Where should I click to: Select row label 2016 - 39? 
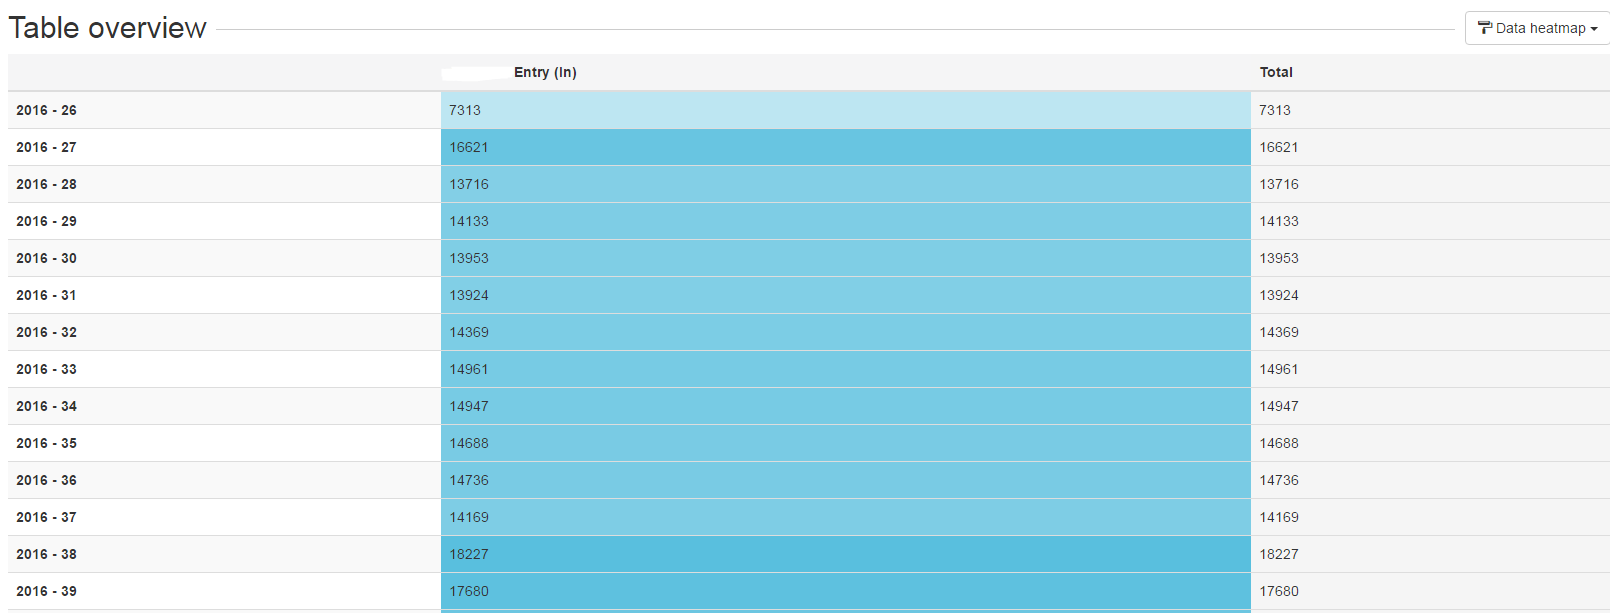46,591
